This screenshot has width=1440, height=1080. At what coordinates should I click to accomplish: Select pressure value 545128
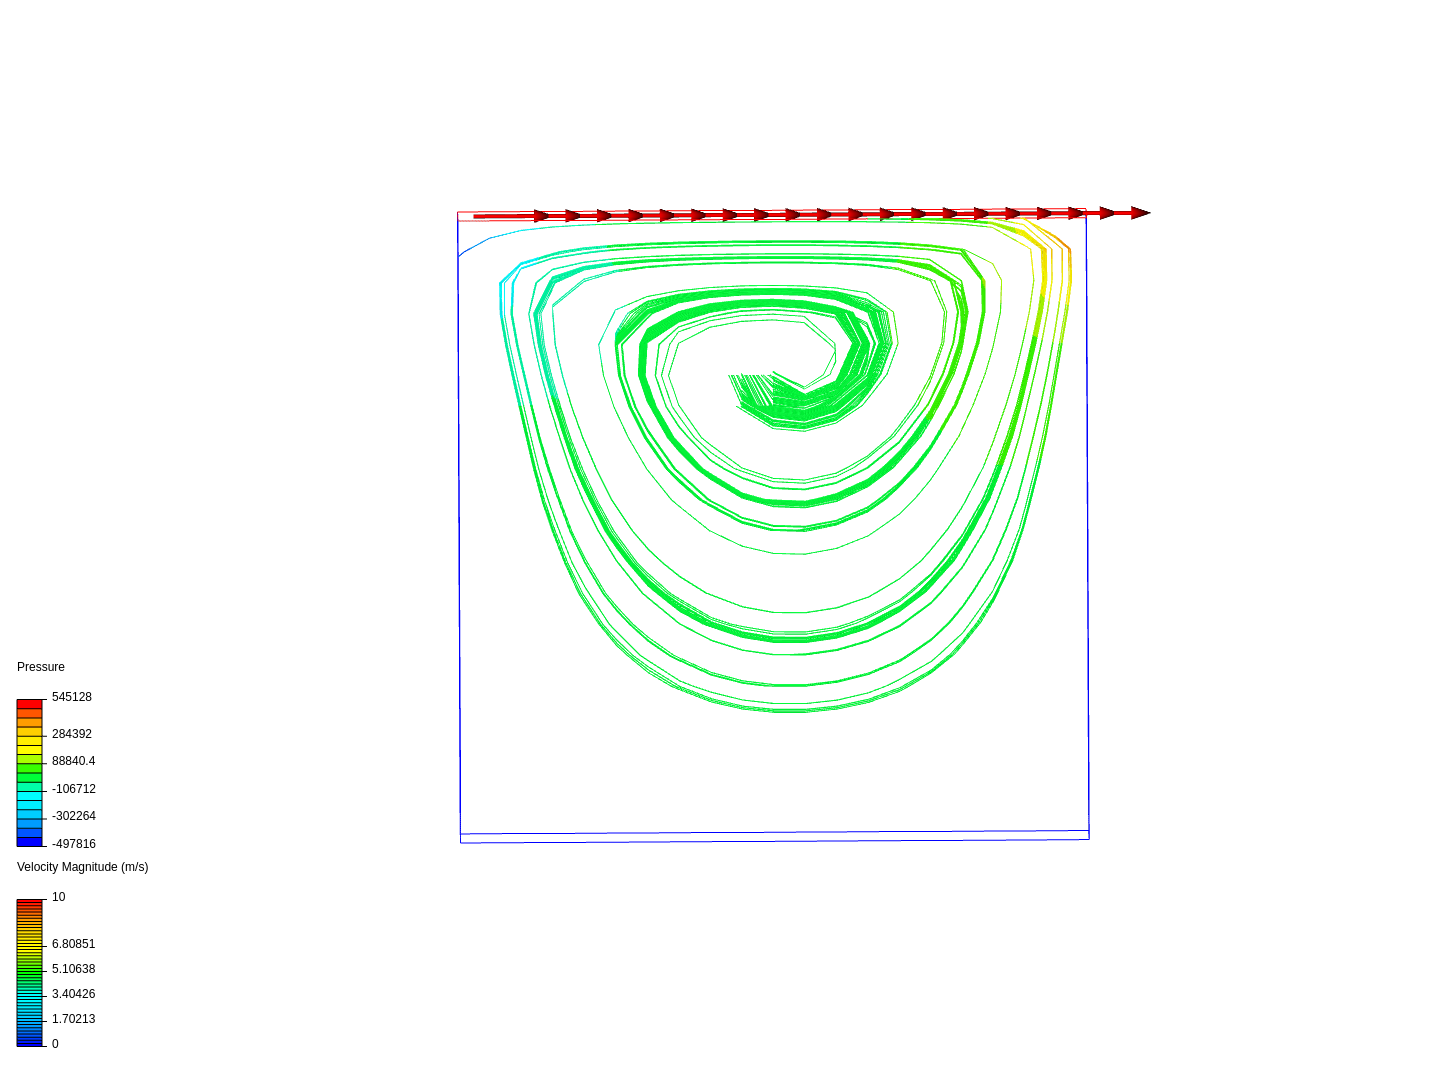pyautogui.click(x=72, y=697)
